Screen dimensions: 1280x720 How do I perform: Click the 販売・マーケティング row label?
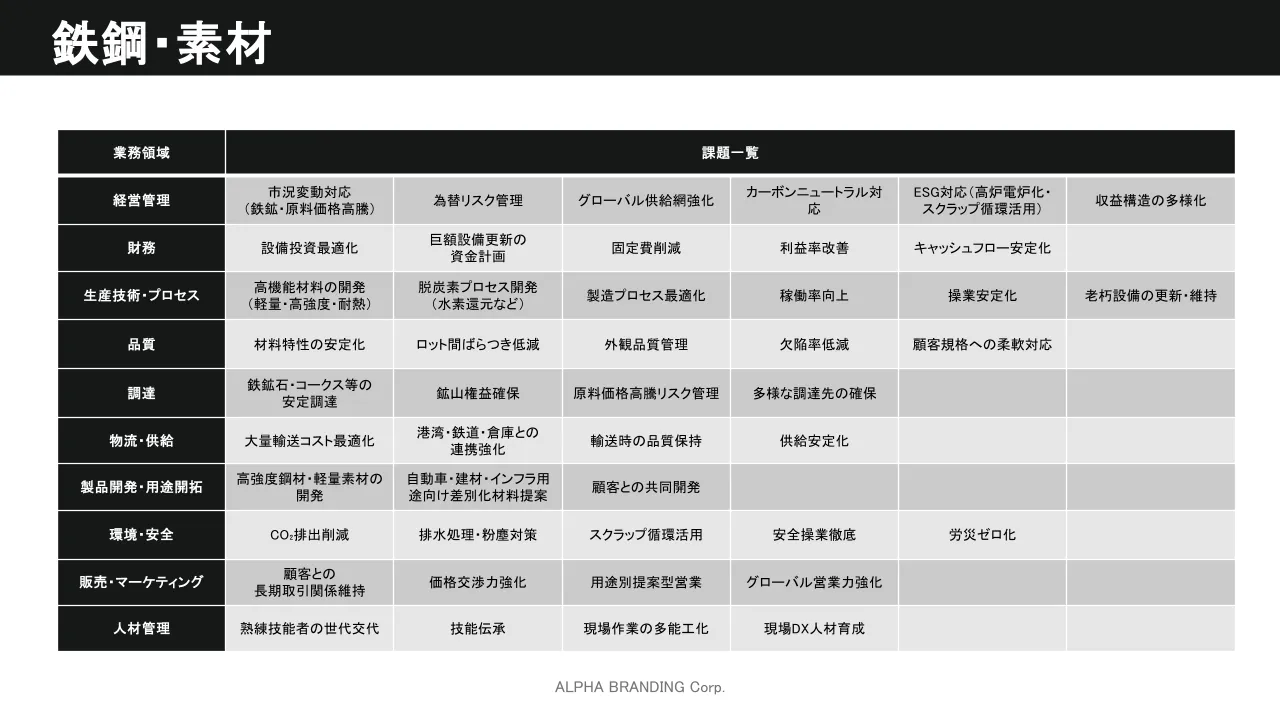141,582
